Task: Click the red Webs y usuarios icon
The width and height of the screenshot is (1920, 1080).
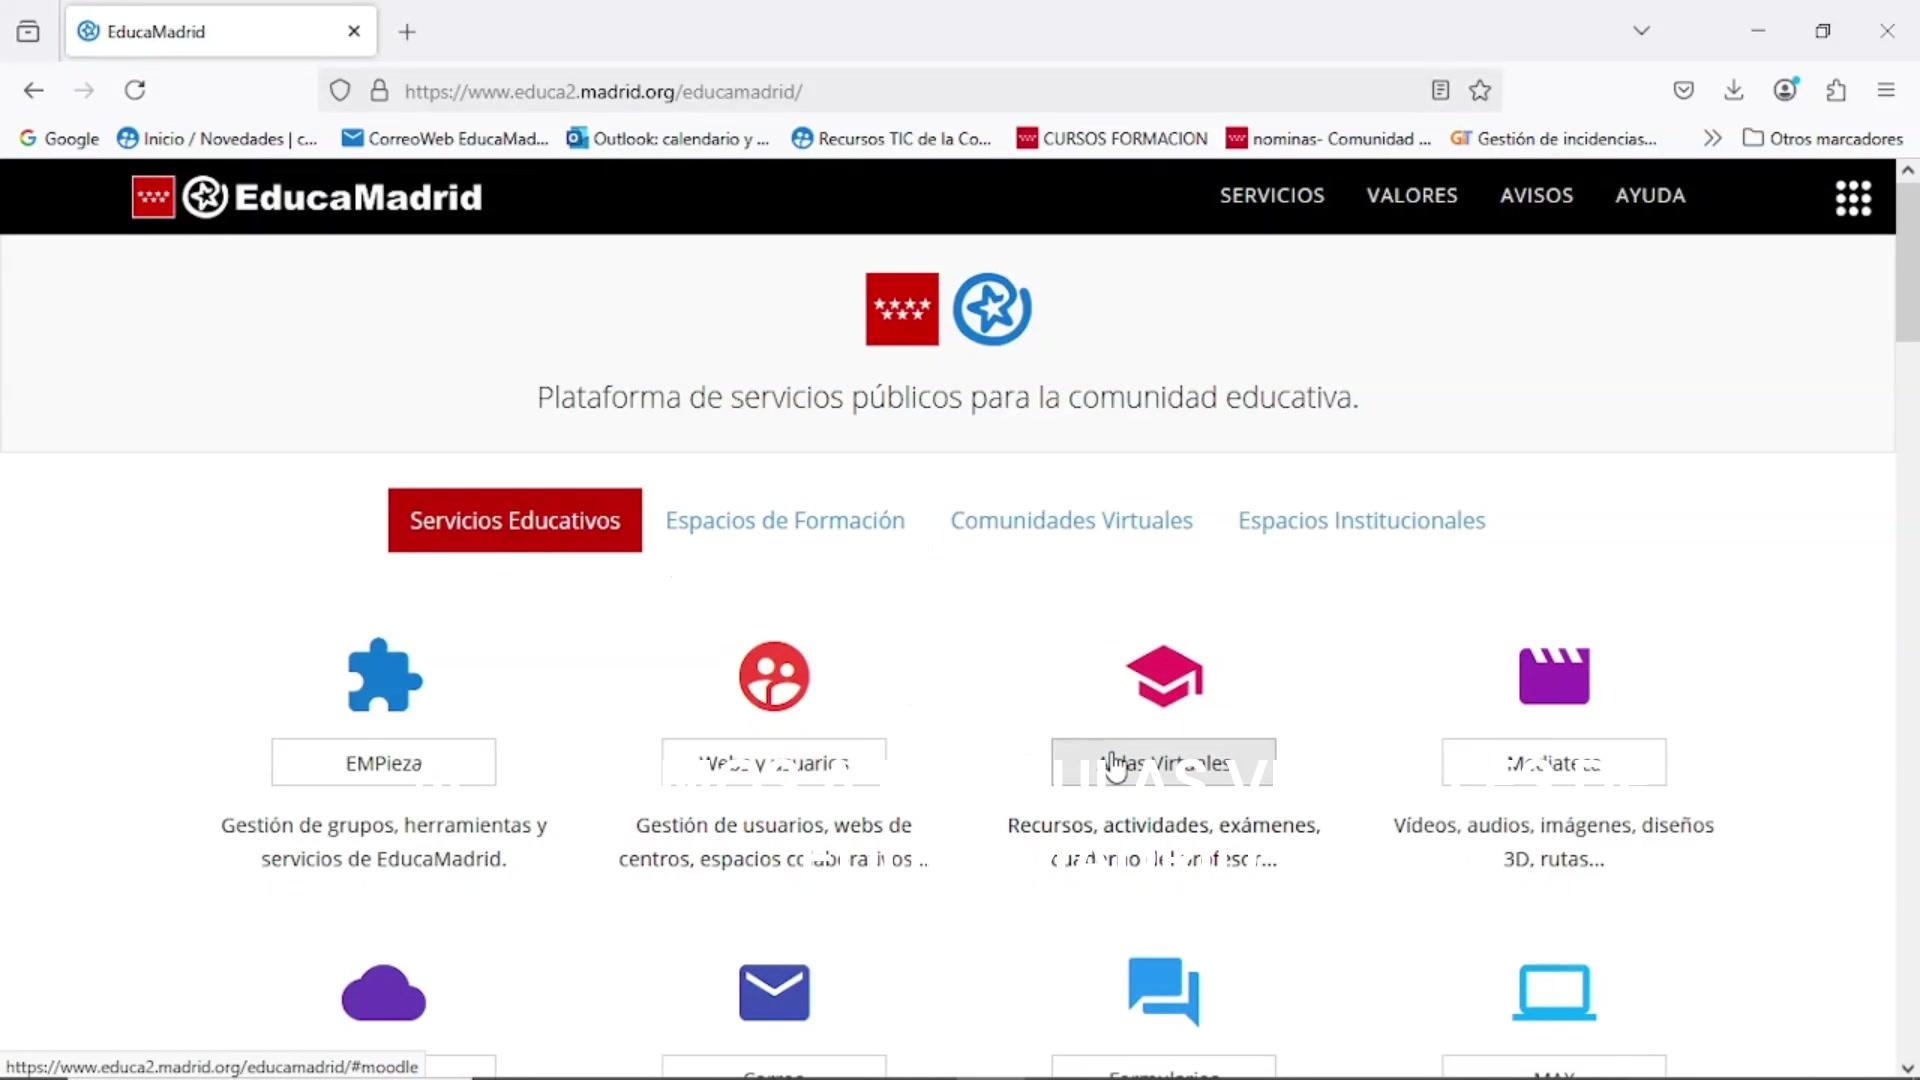Action: click(774, 676)
